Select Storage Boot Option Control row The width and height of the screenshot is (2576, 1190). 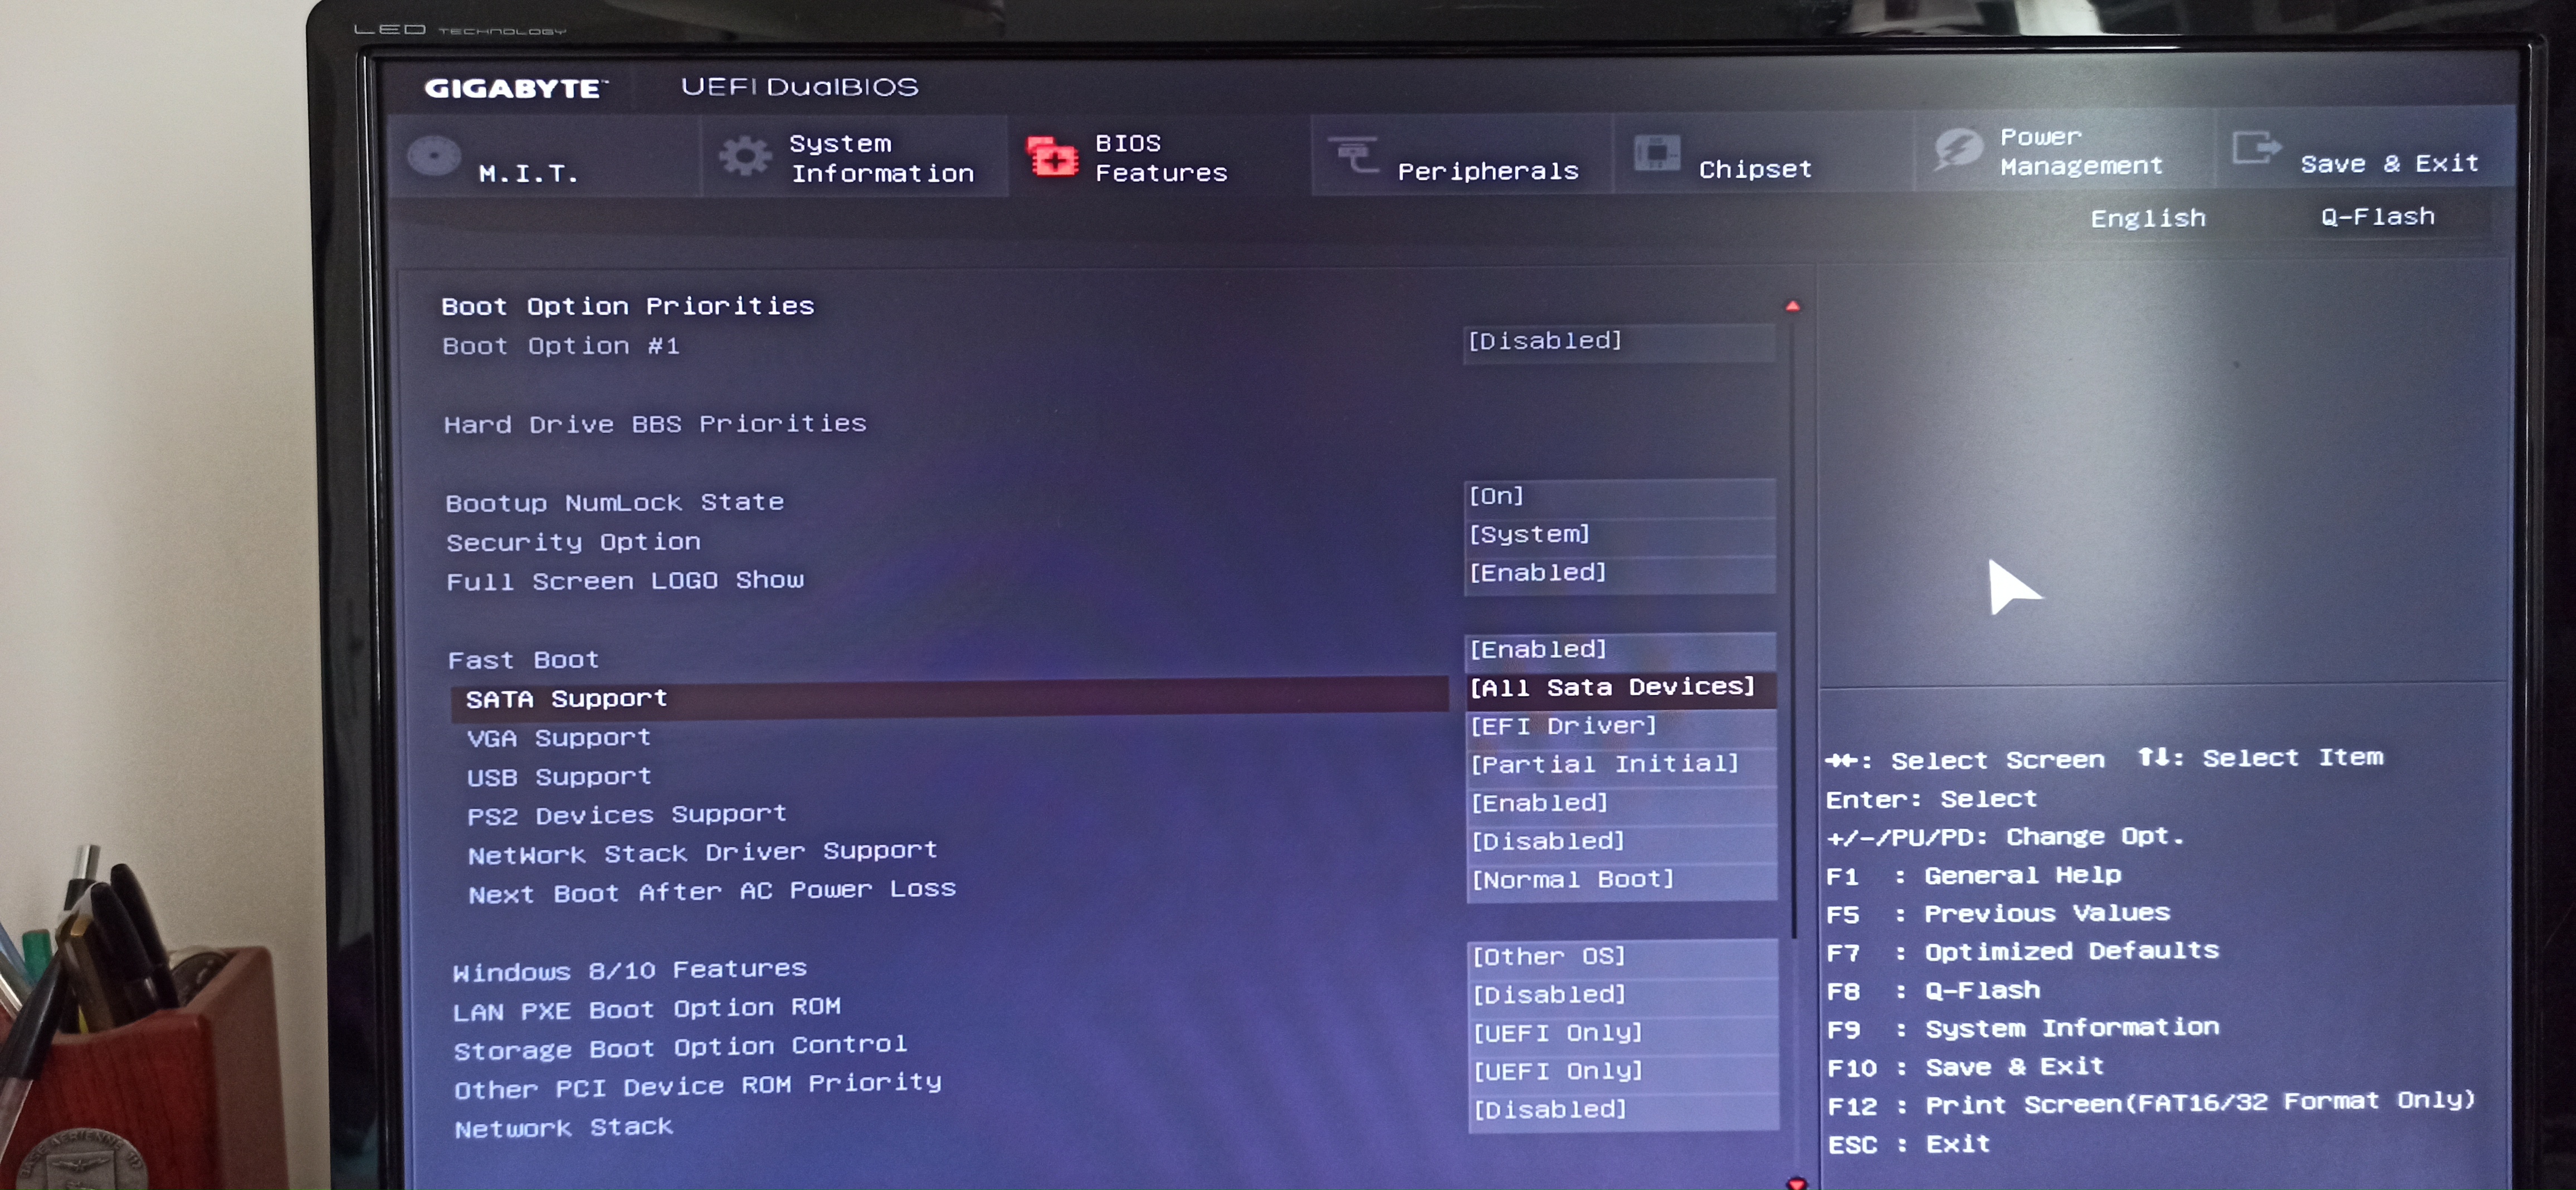click(680, 1048)
